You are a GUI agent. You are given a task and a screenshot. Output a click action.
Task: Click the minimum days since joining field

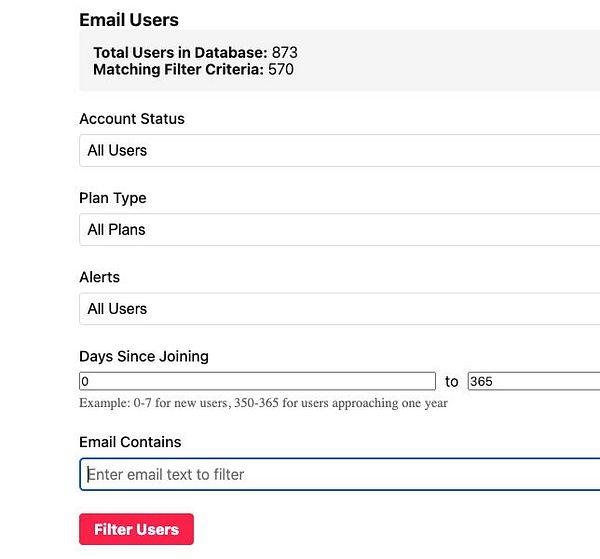click(x=257, y=381)
